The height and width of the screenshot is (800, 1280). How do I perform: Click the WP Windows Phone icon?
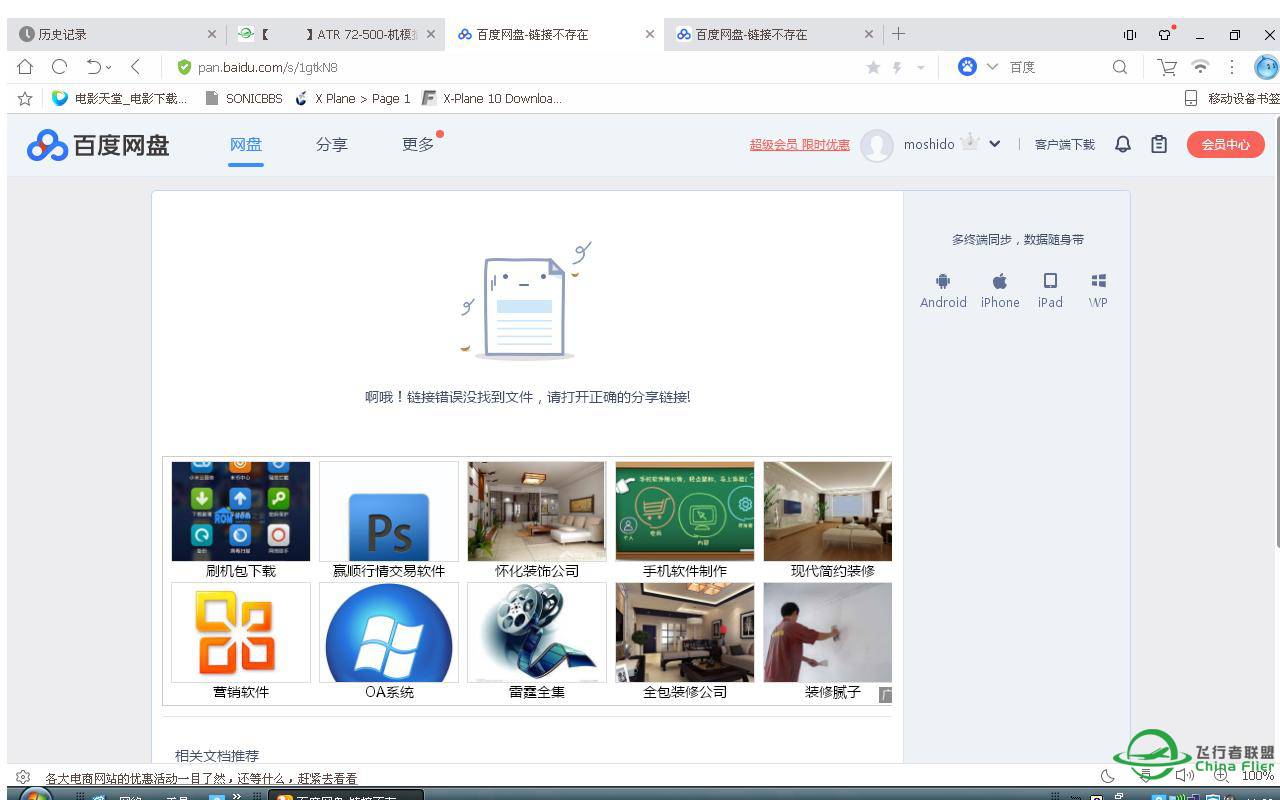click(x=1099, y=281)
